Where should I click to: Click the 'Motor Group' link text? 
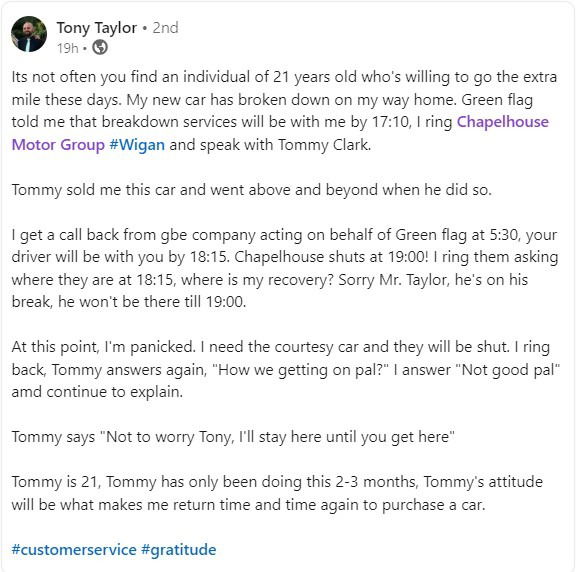[58, 145]
